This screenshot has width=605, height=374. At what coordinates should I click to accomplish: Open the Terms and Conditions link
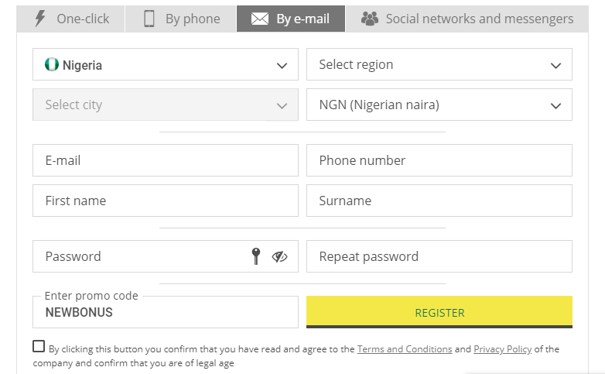pyautogui.click(x=404, y=349)
